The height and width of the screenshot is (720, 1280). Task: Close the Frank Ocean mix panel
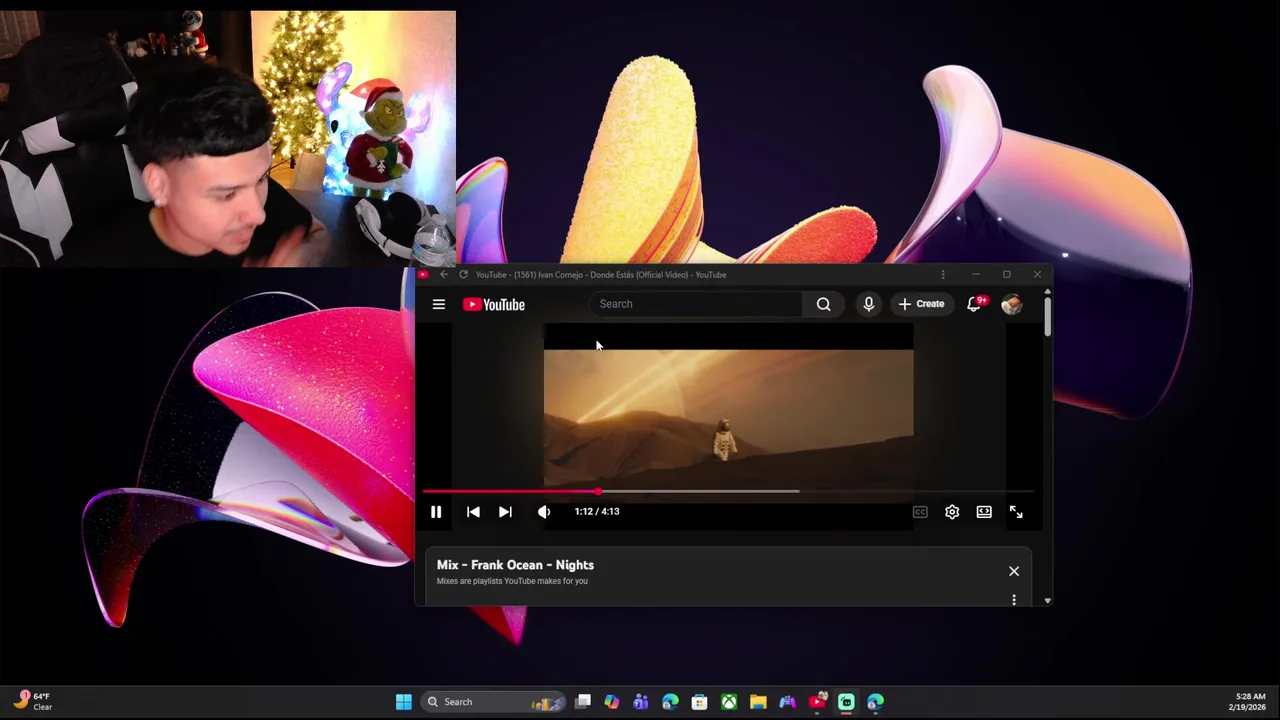click(1014, 571)
